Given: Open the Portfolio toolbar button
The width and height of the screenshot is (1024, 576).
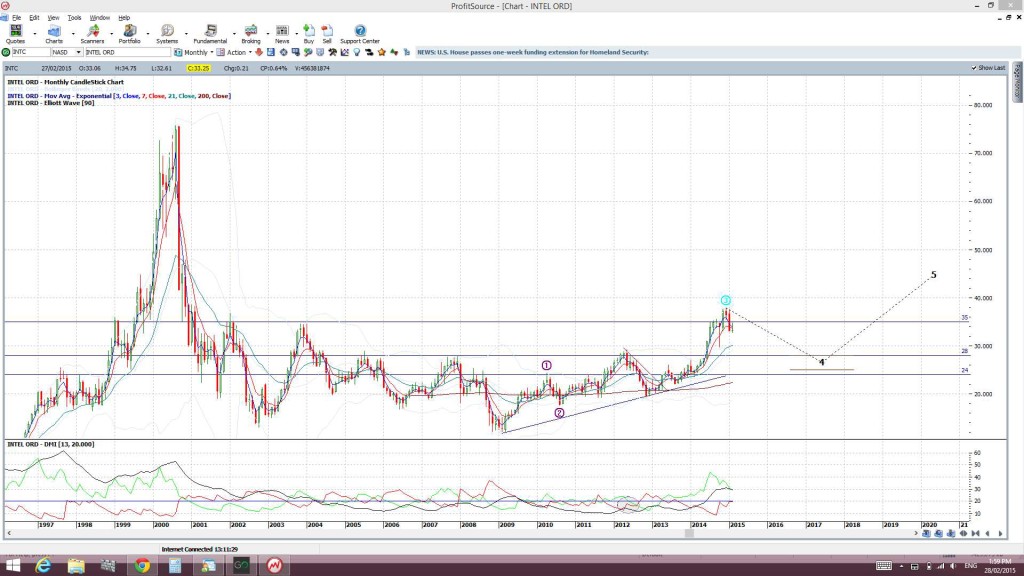Looking at the screenshot, I should coord(129,34).
